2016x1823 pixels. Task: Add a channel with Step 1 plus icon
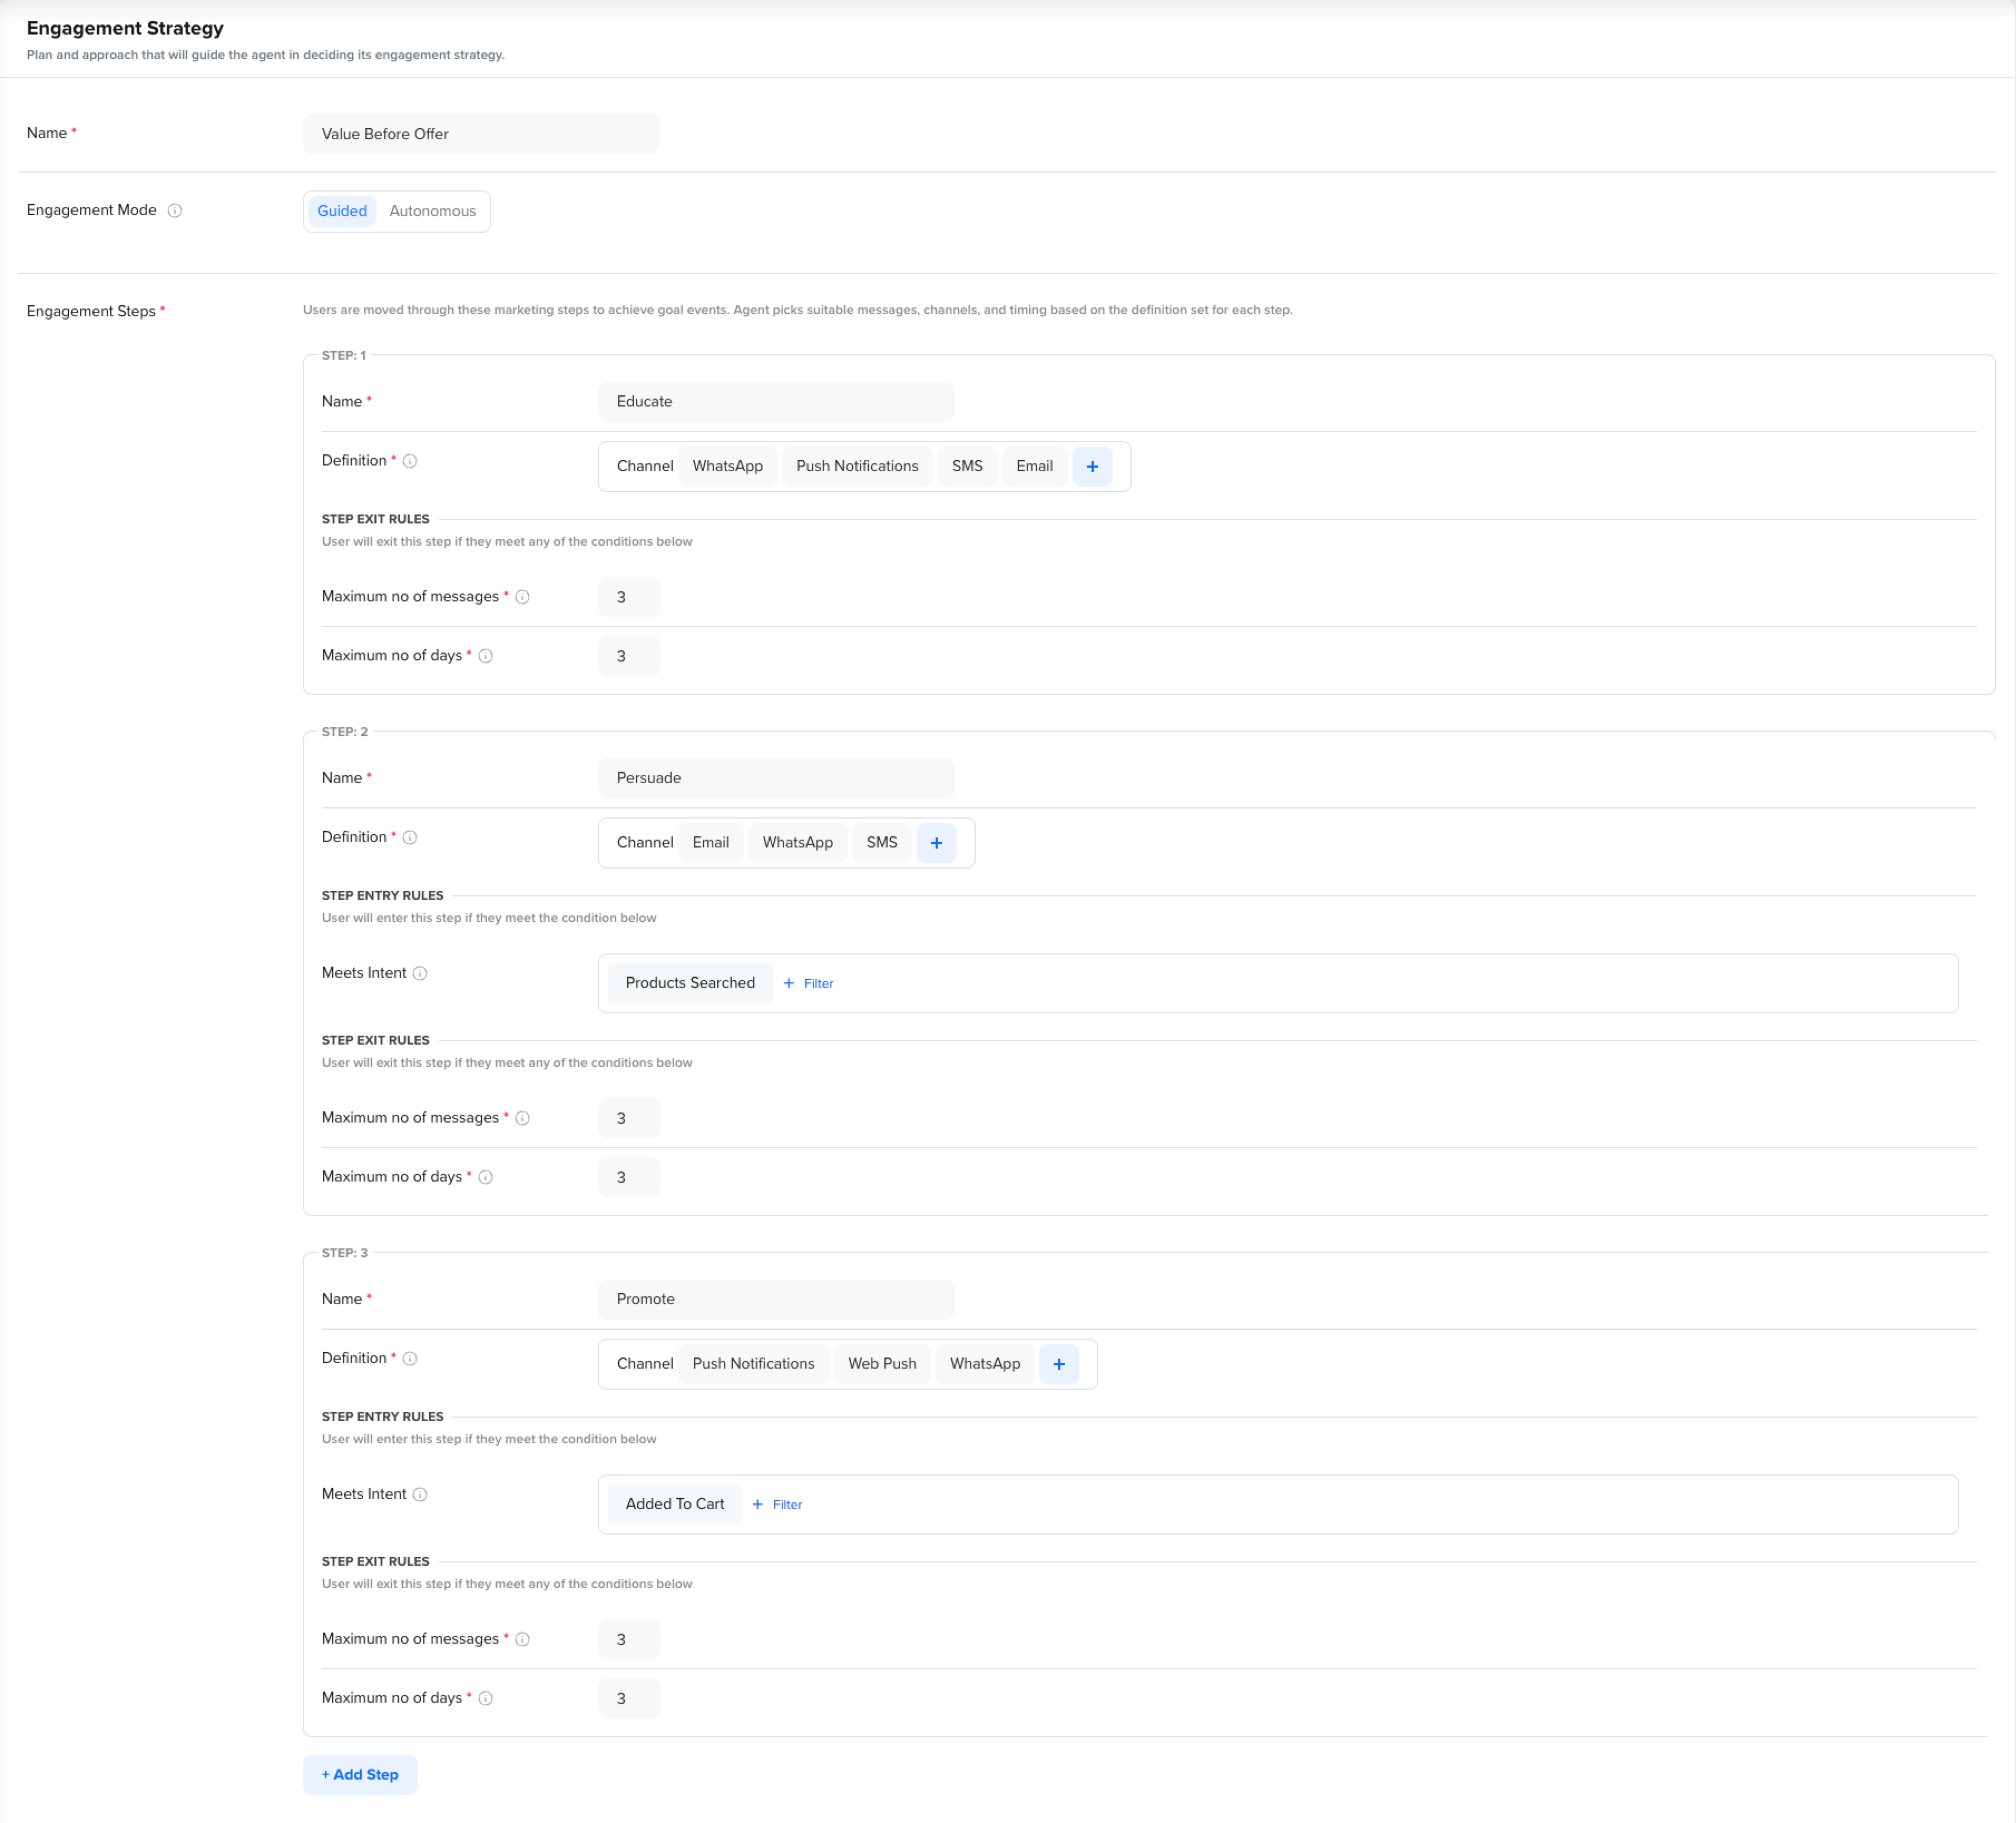click(x=1092, y=467)
